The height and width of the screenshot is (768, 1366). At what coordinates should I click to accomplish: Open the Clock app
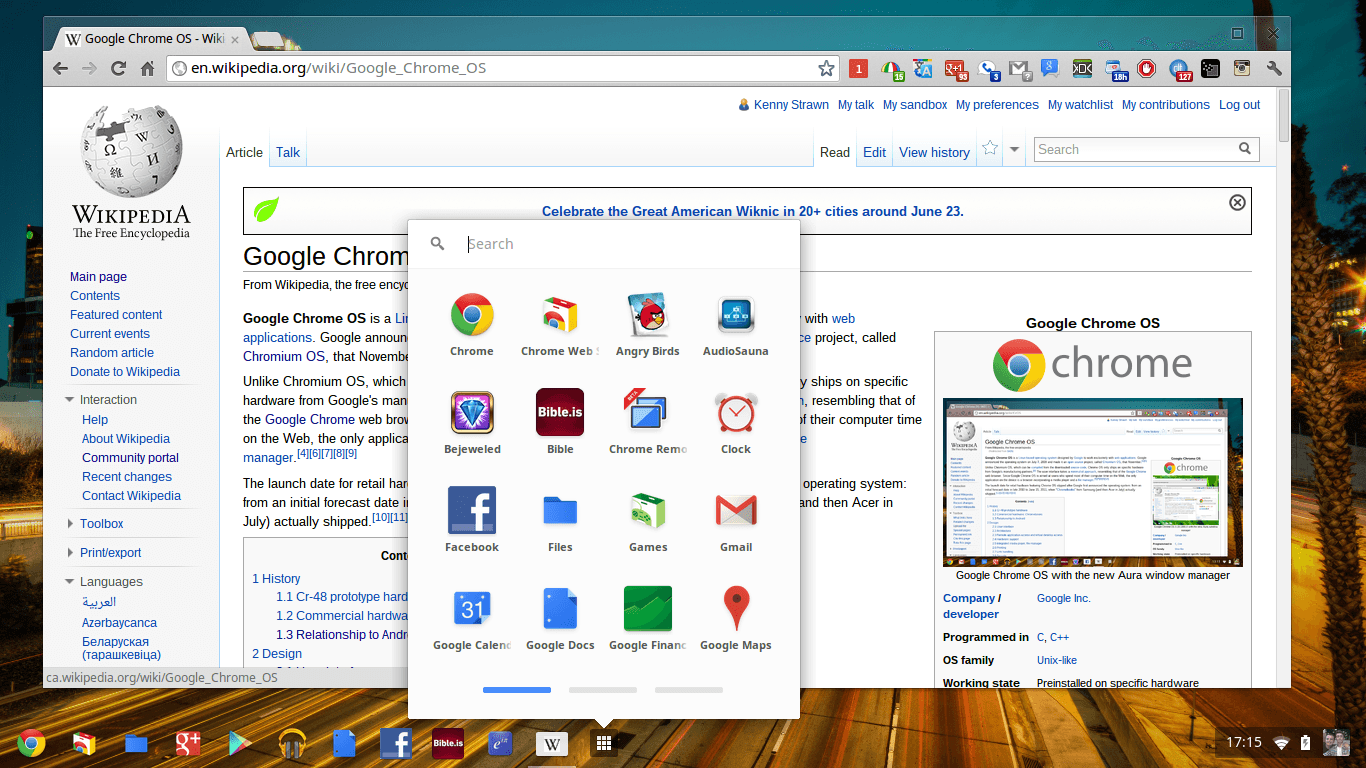(x=735, y=412)
